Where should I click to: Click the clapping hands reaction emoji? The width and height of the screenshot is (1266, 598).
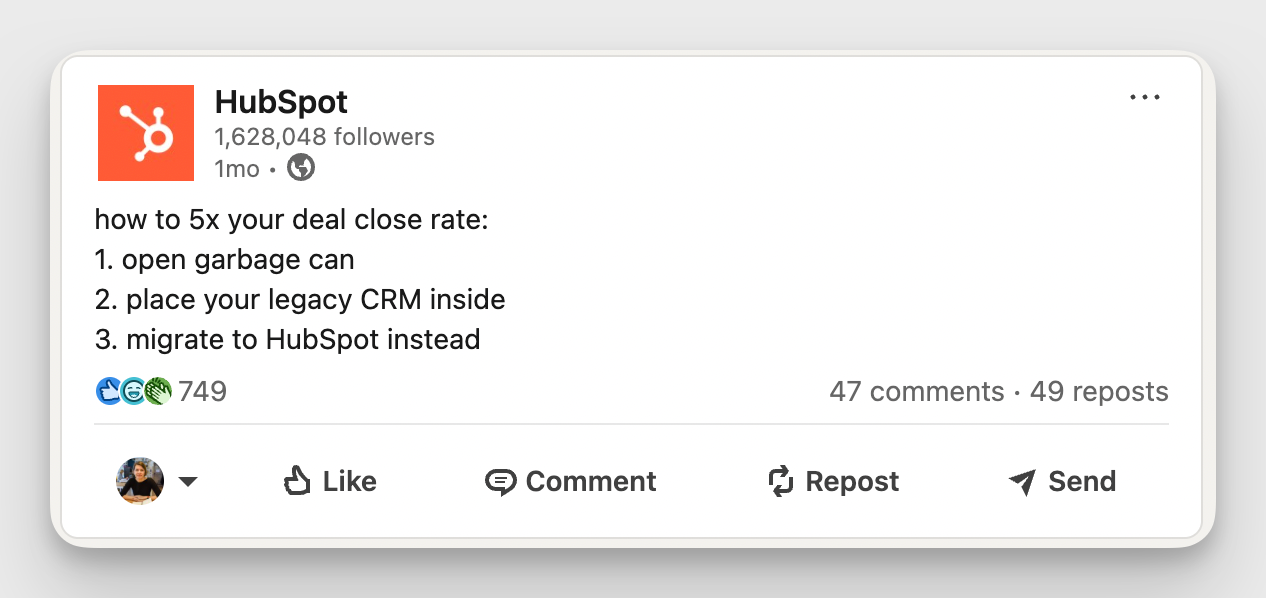click(156, 391)
